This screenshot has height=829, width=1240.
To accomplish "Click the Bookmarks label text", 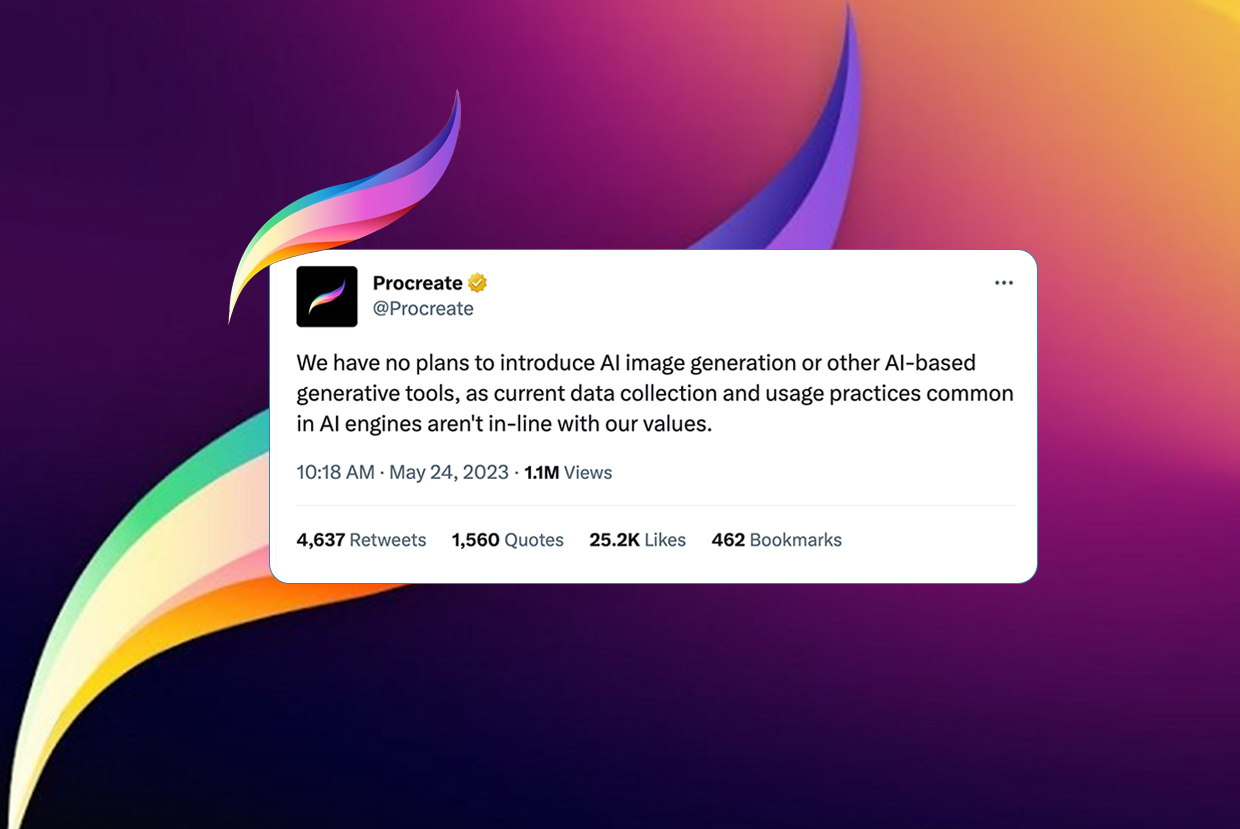I will (x=796, y=540).
